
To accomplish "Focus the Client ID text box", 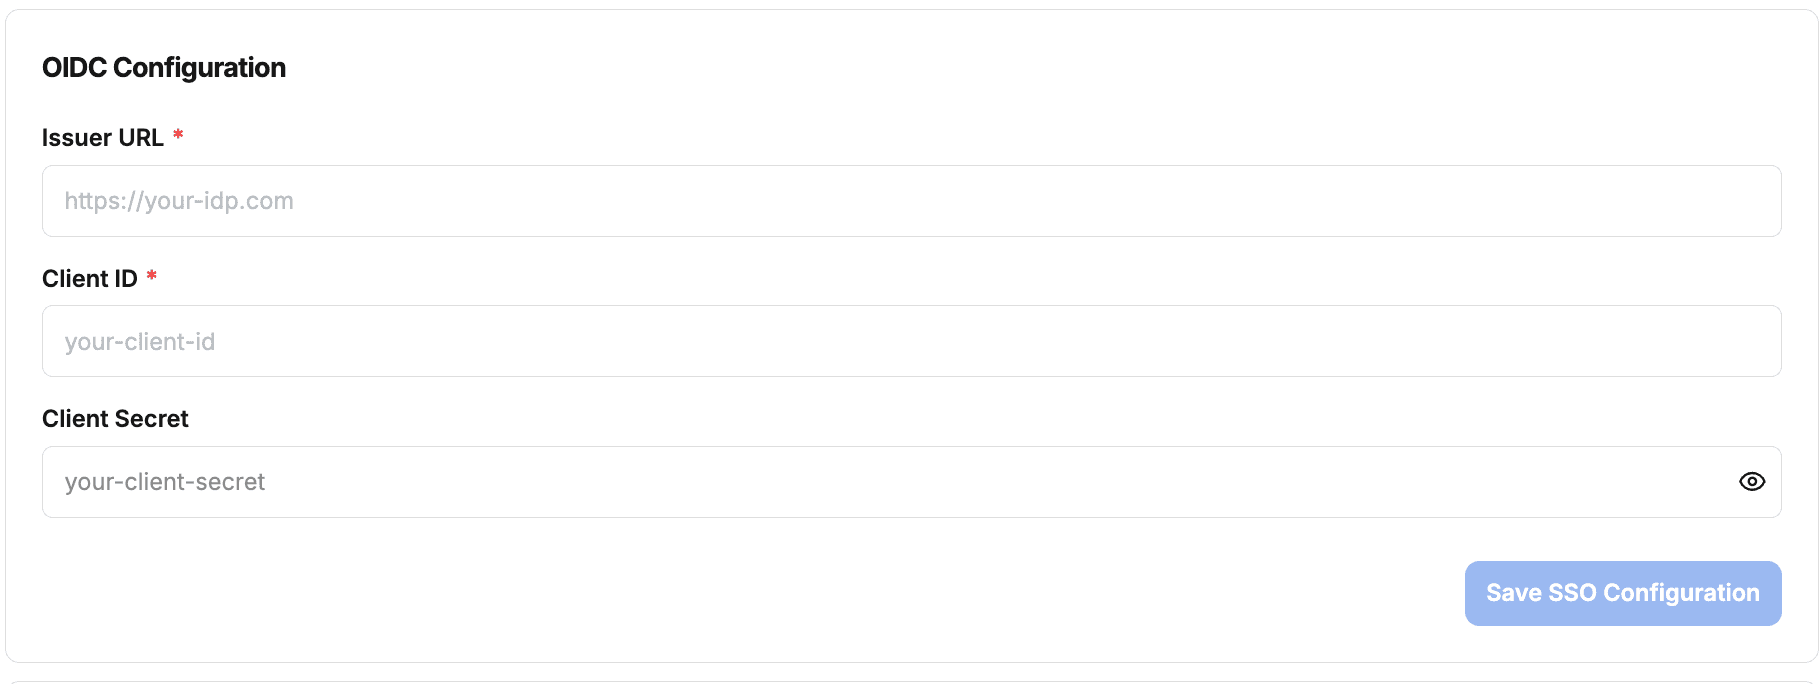I will [x=910, y=341].
